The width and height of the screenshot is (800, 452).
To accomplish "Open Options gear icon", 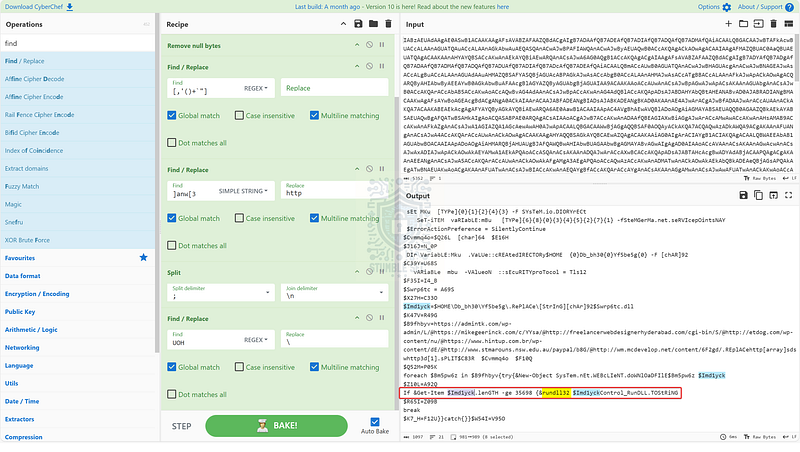I will tap(727, 7).
